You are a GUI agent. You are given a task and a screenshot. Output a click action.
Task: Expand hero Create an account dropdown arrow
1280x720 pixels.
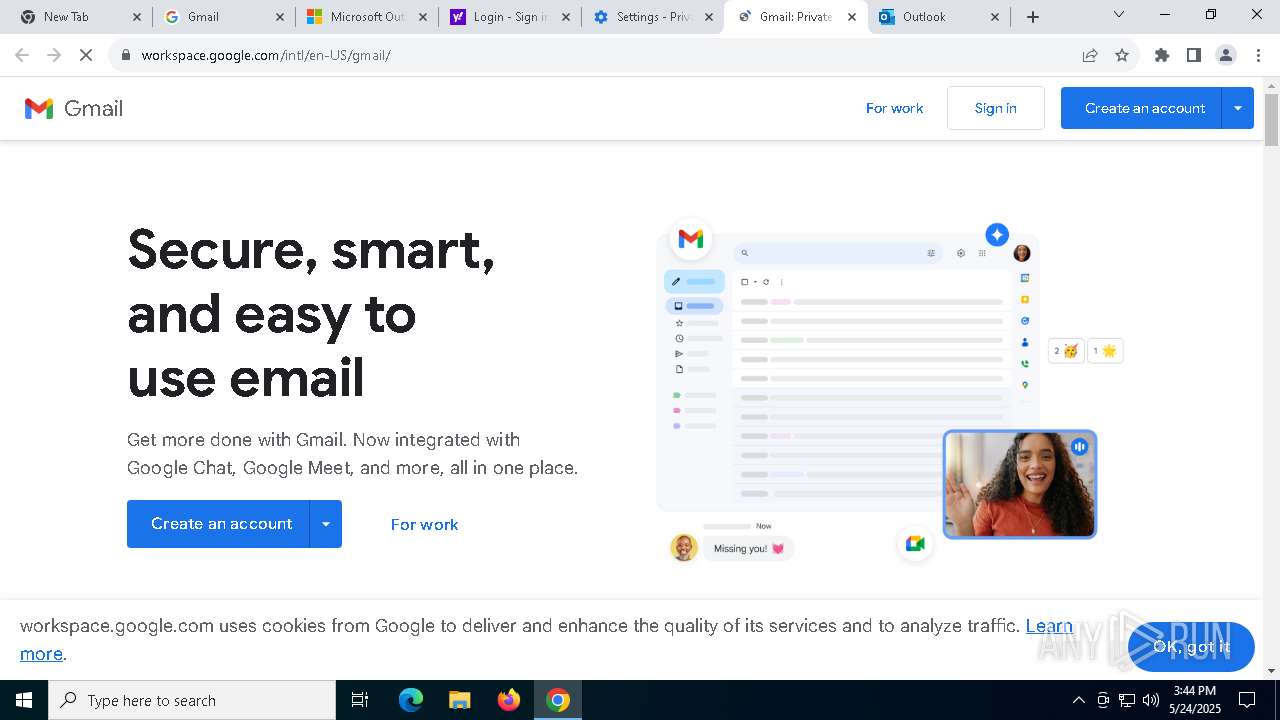(326, 524)
